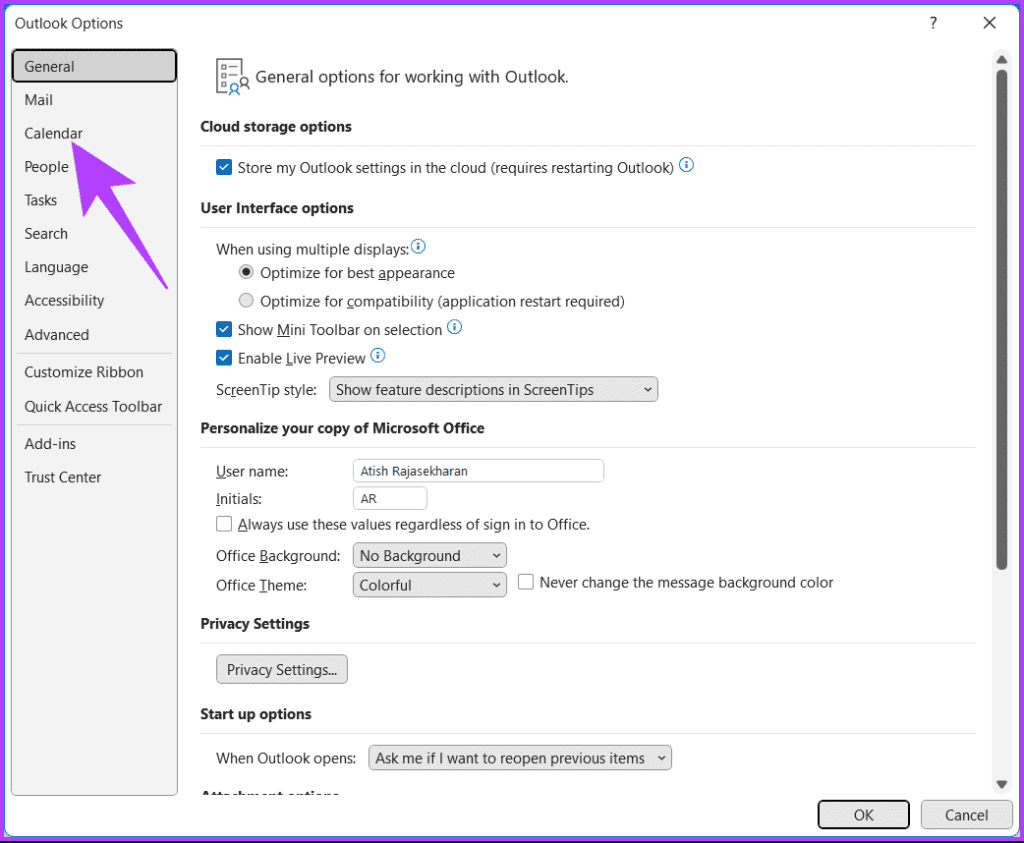
Task: Open the Mail options category
Action: (x=94, y=100)
